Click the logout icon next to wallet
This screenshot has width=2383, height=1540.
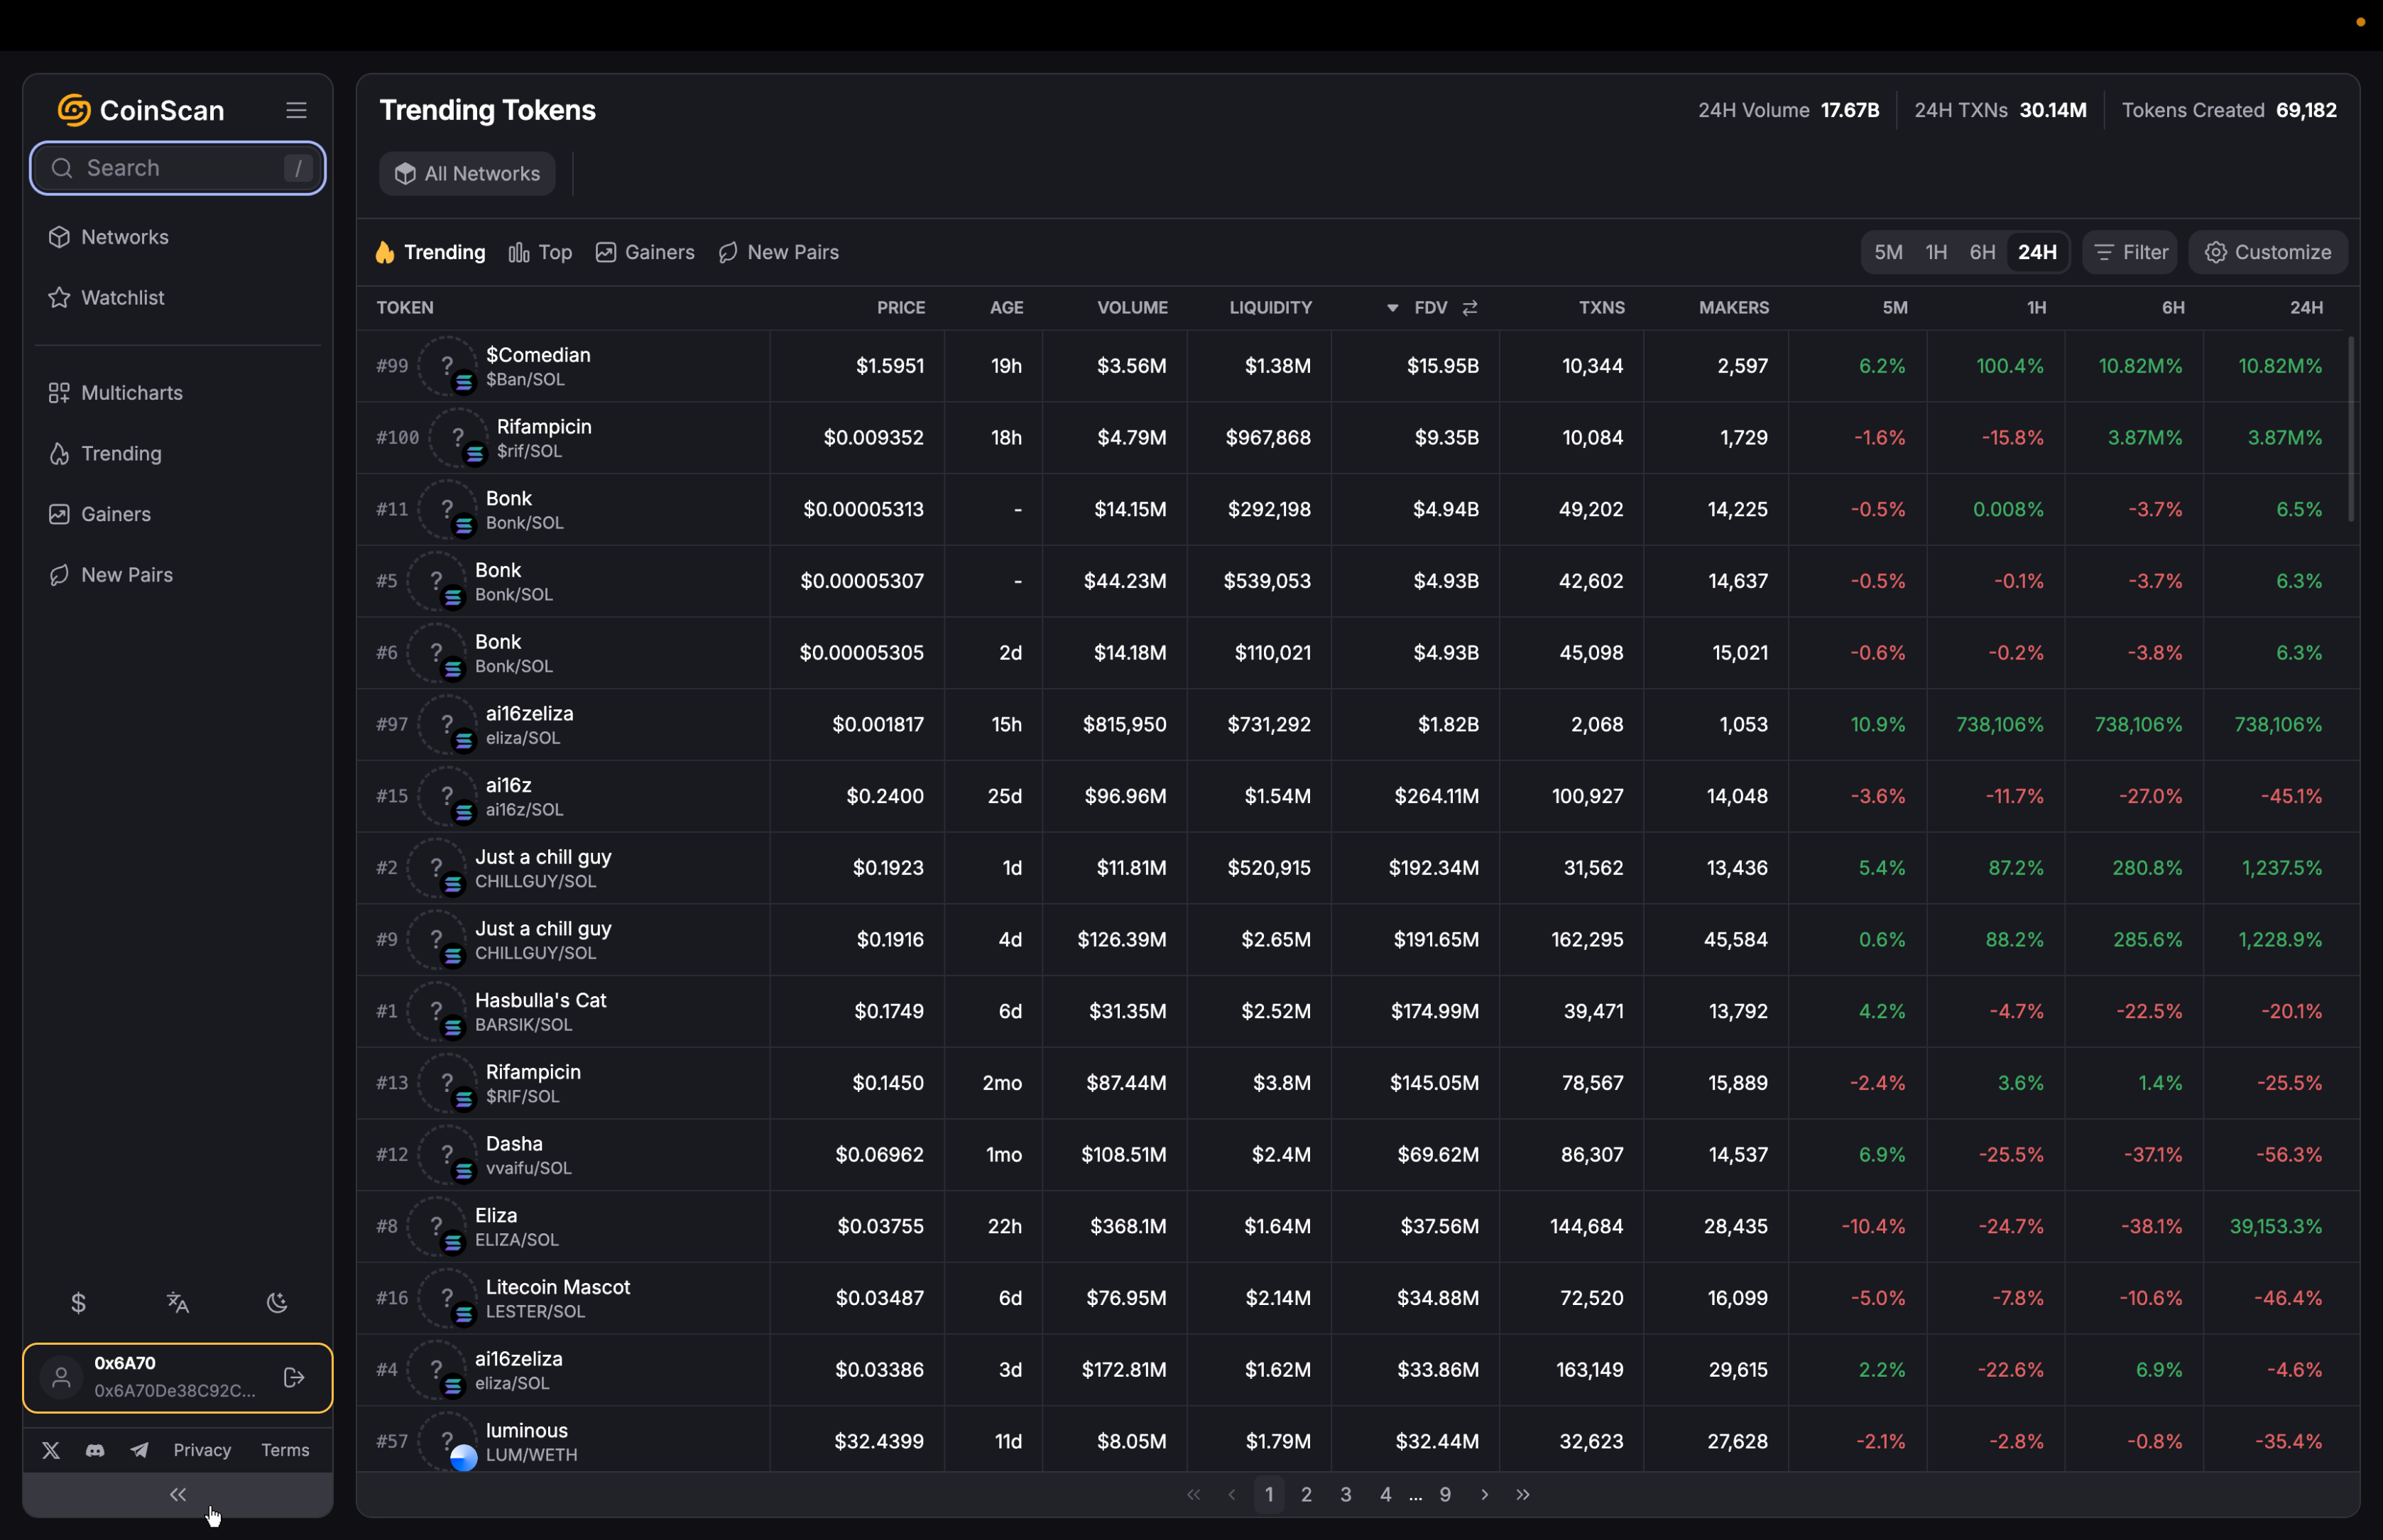point(294,1377)
